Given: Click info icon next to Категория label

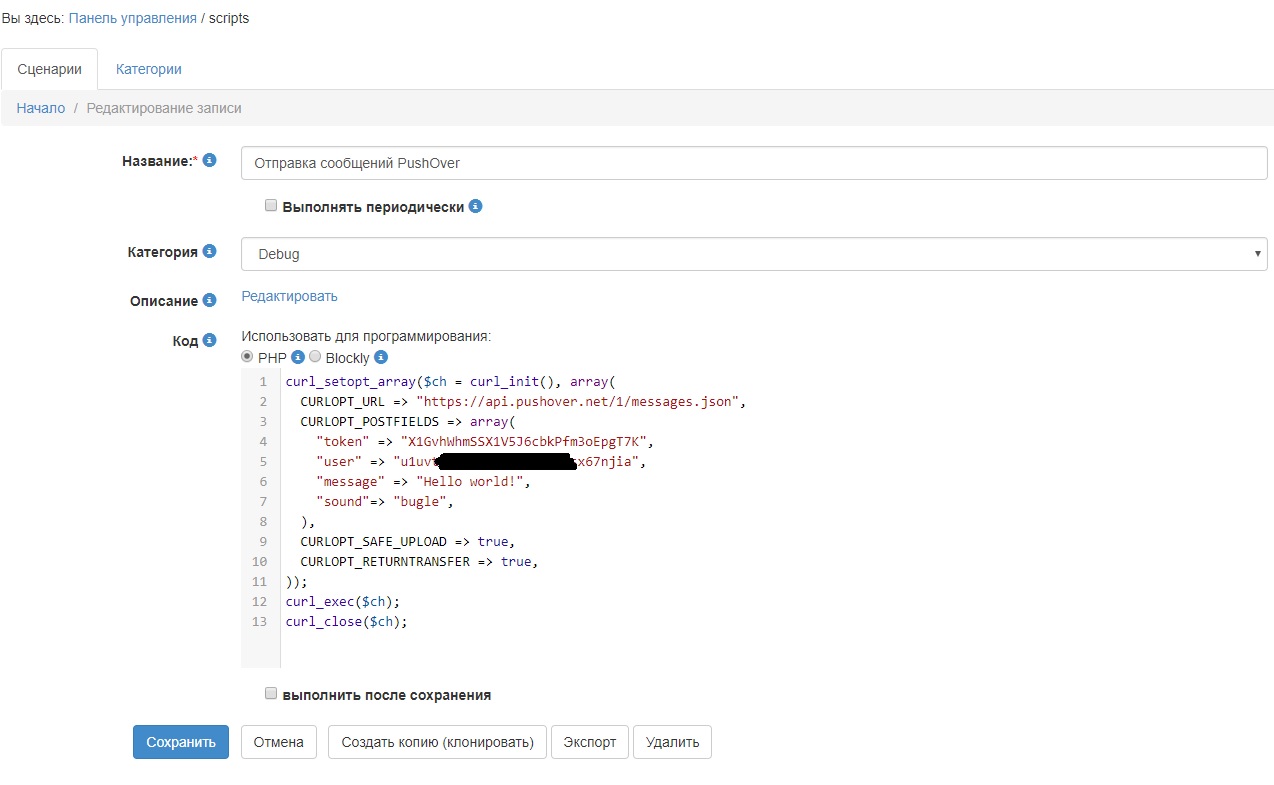Looking at the screenshot, I should tap(210, 251).
